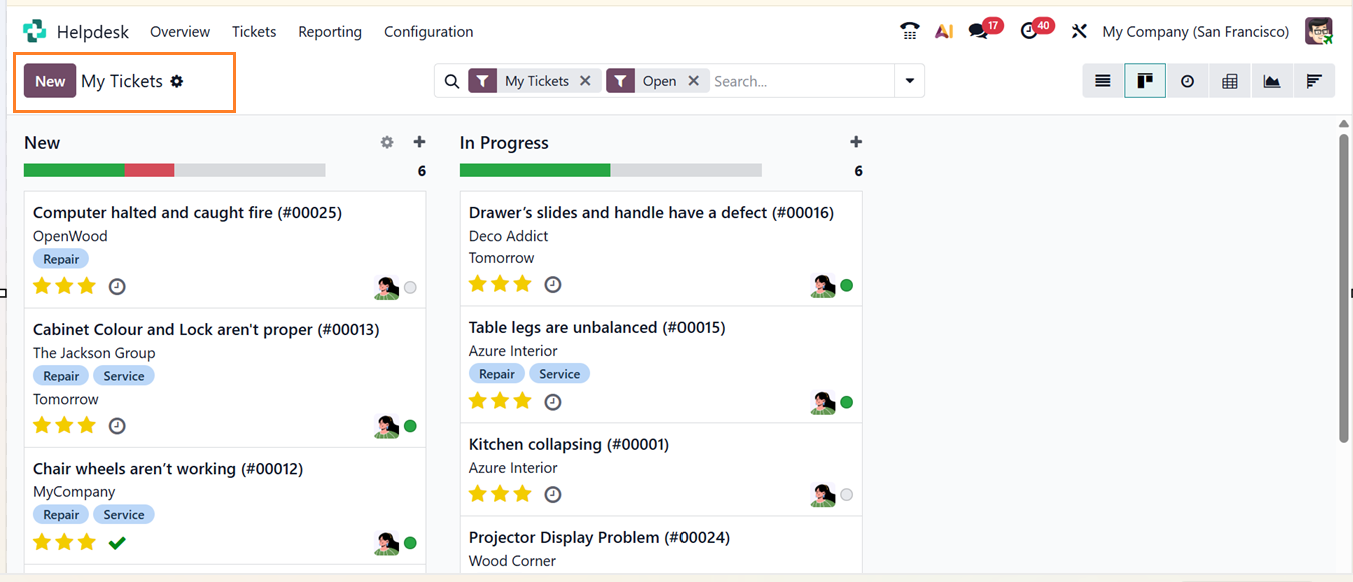Open My Tickets gear actions menu
Screen dimensions: 1353x582
pyautogui.click(x=177, y=81)
